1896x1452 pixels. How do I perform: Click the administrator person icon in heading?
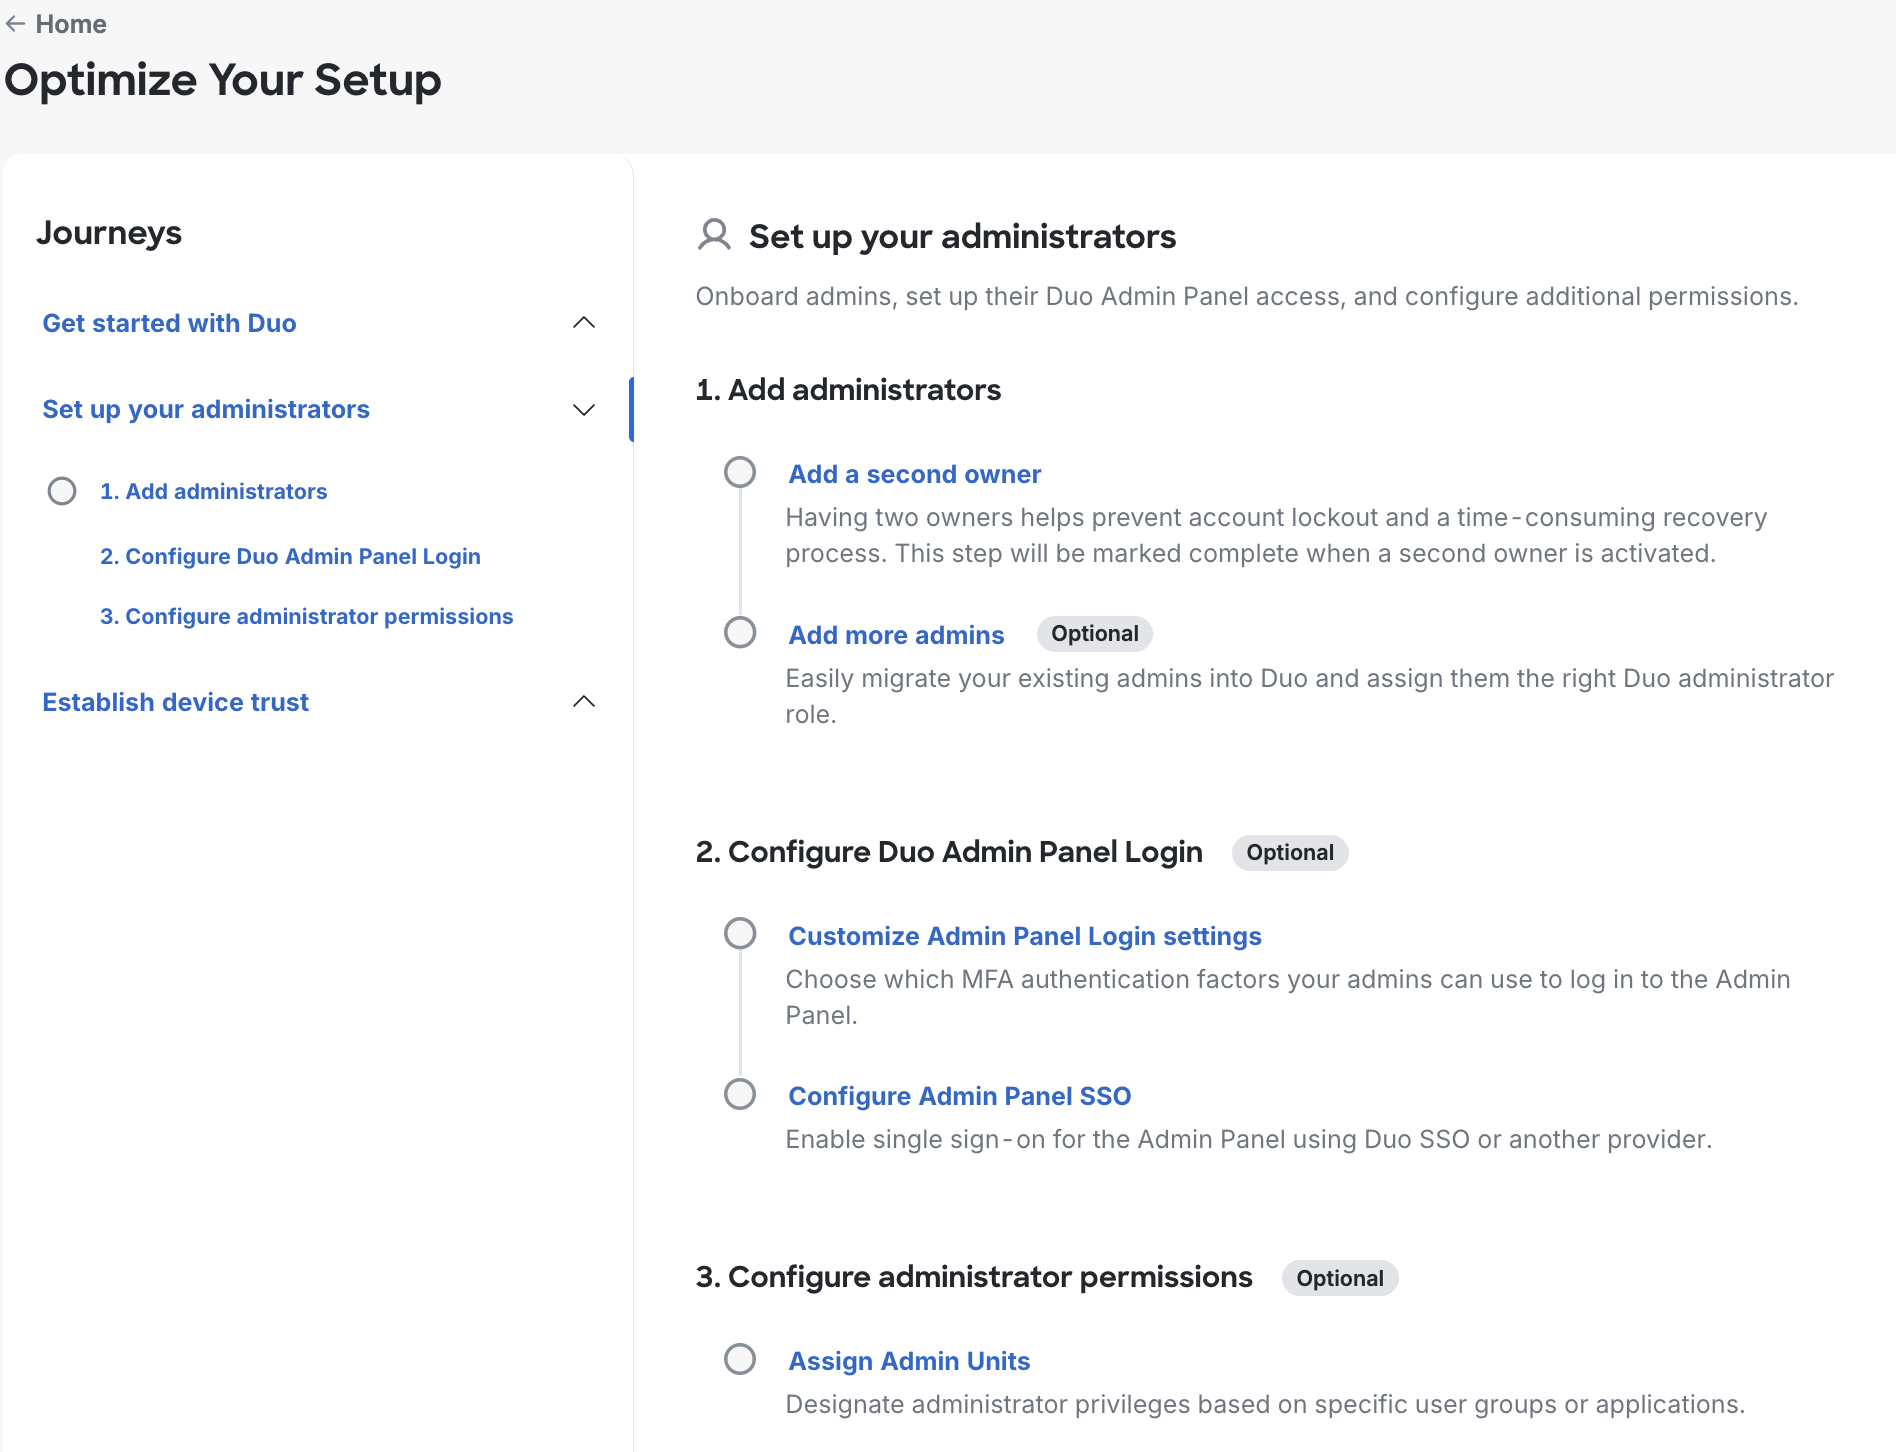tap(714, 235)
